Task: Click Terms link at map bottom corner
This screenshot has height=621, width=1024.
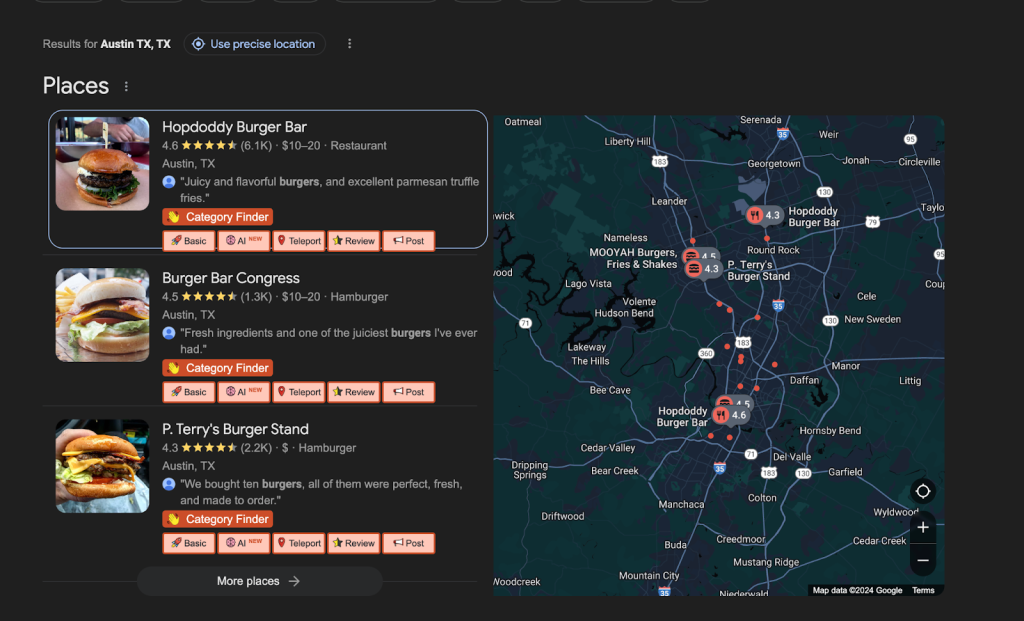Action: click(x=923, y=590)
